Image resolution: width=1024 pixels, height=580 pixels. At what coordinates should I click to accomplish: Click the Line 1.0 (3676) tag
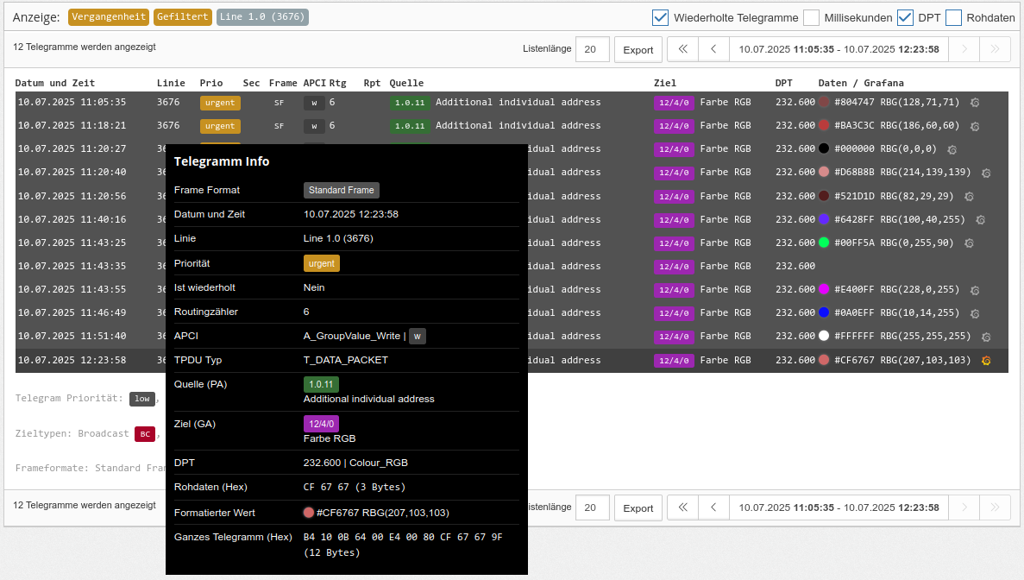[x=263, y=17]
